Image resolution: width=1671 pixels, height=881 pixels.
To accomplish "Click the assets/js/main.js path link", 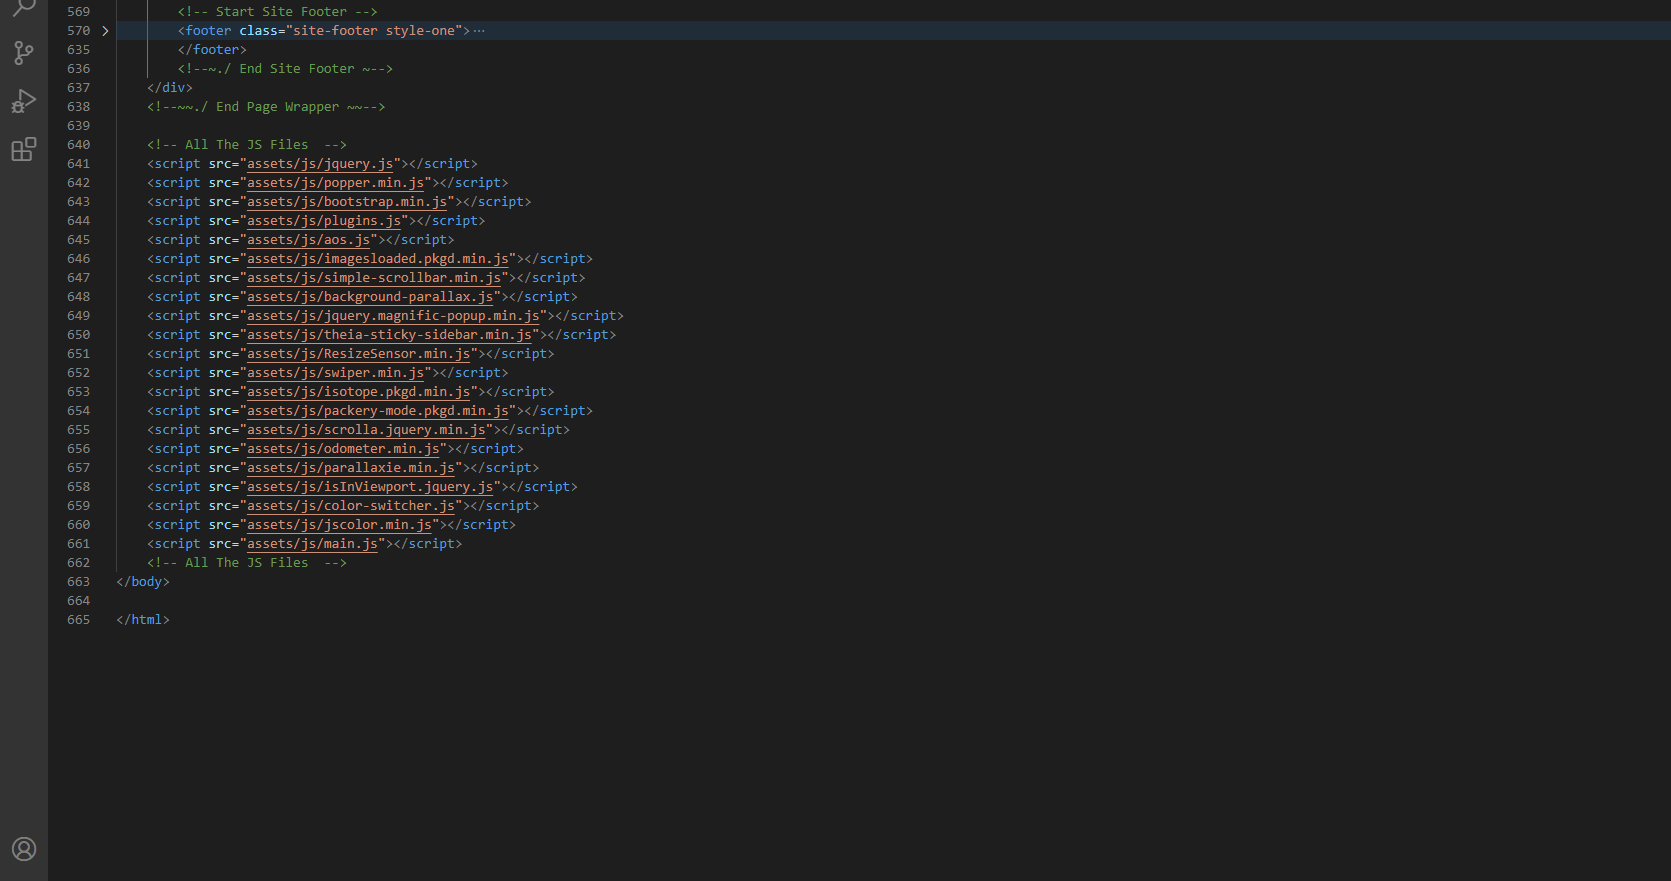I will pyautogui.click(x=312, y=544).
